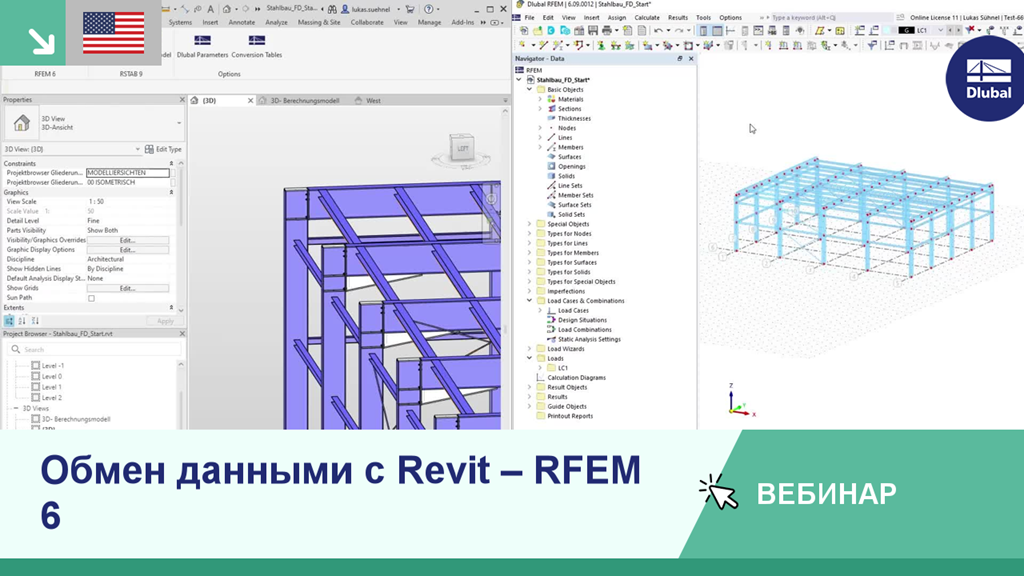Switch to the West view tab
The width and height of the screenshot is (1024, 576).
(373, 99)
